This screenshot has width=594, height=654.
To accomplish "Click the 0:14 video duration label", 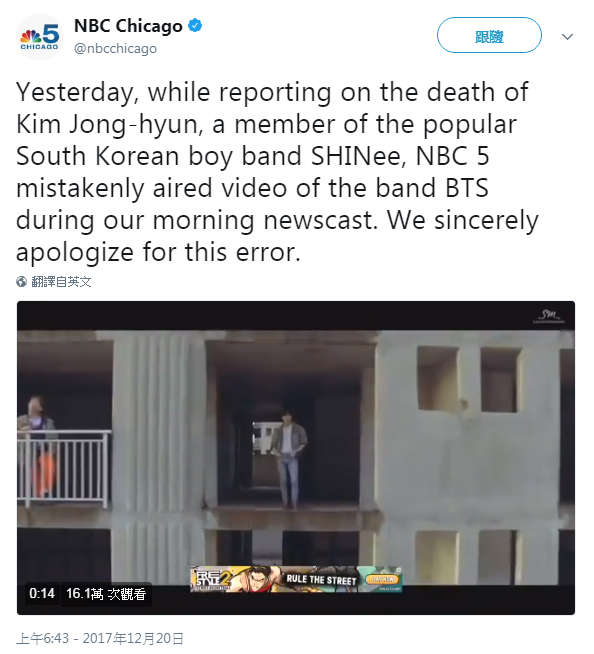I will (42, 593).
